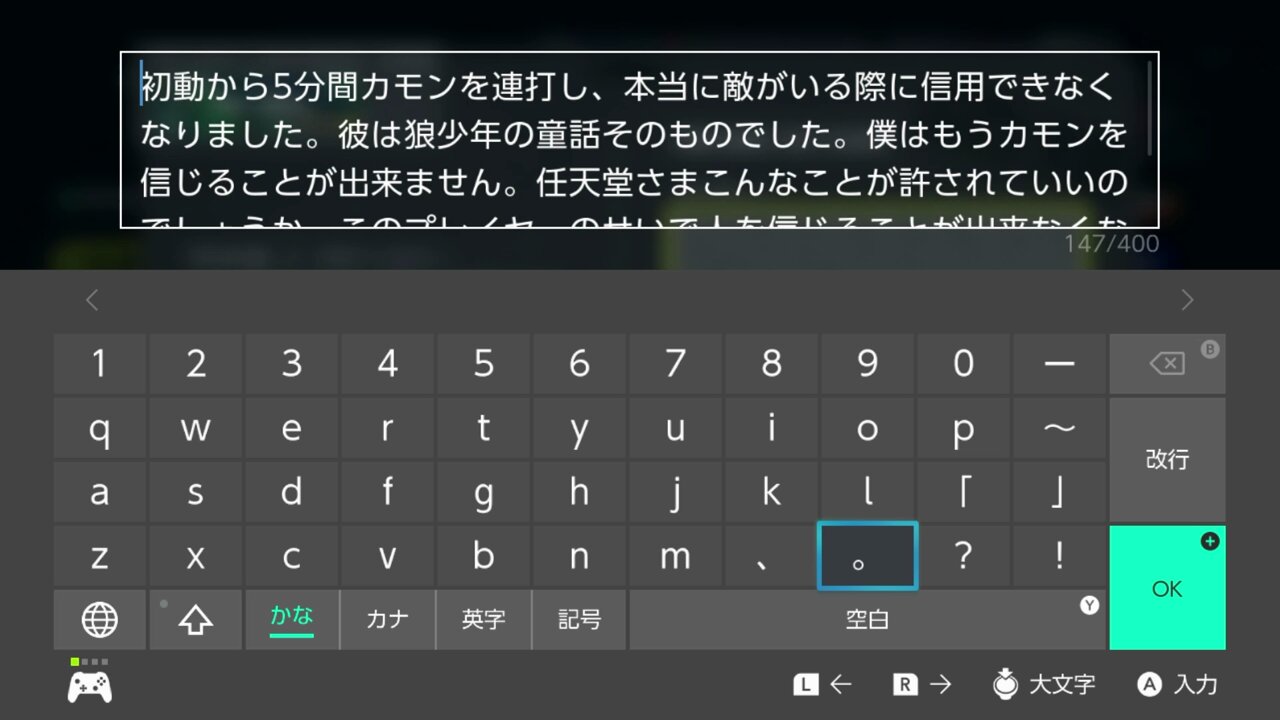The height and width of the screenshot is (720, 1280).
Task: Tap the y key
Action: [x=580, y=428]
